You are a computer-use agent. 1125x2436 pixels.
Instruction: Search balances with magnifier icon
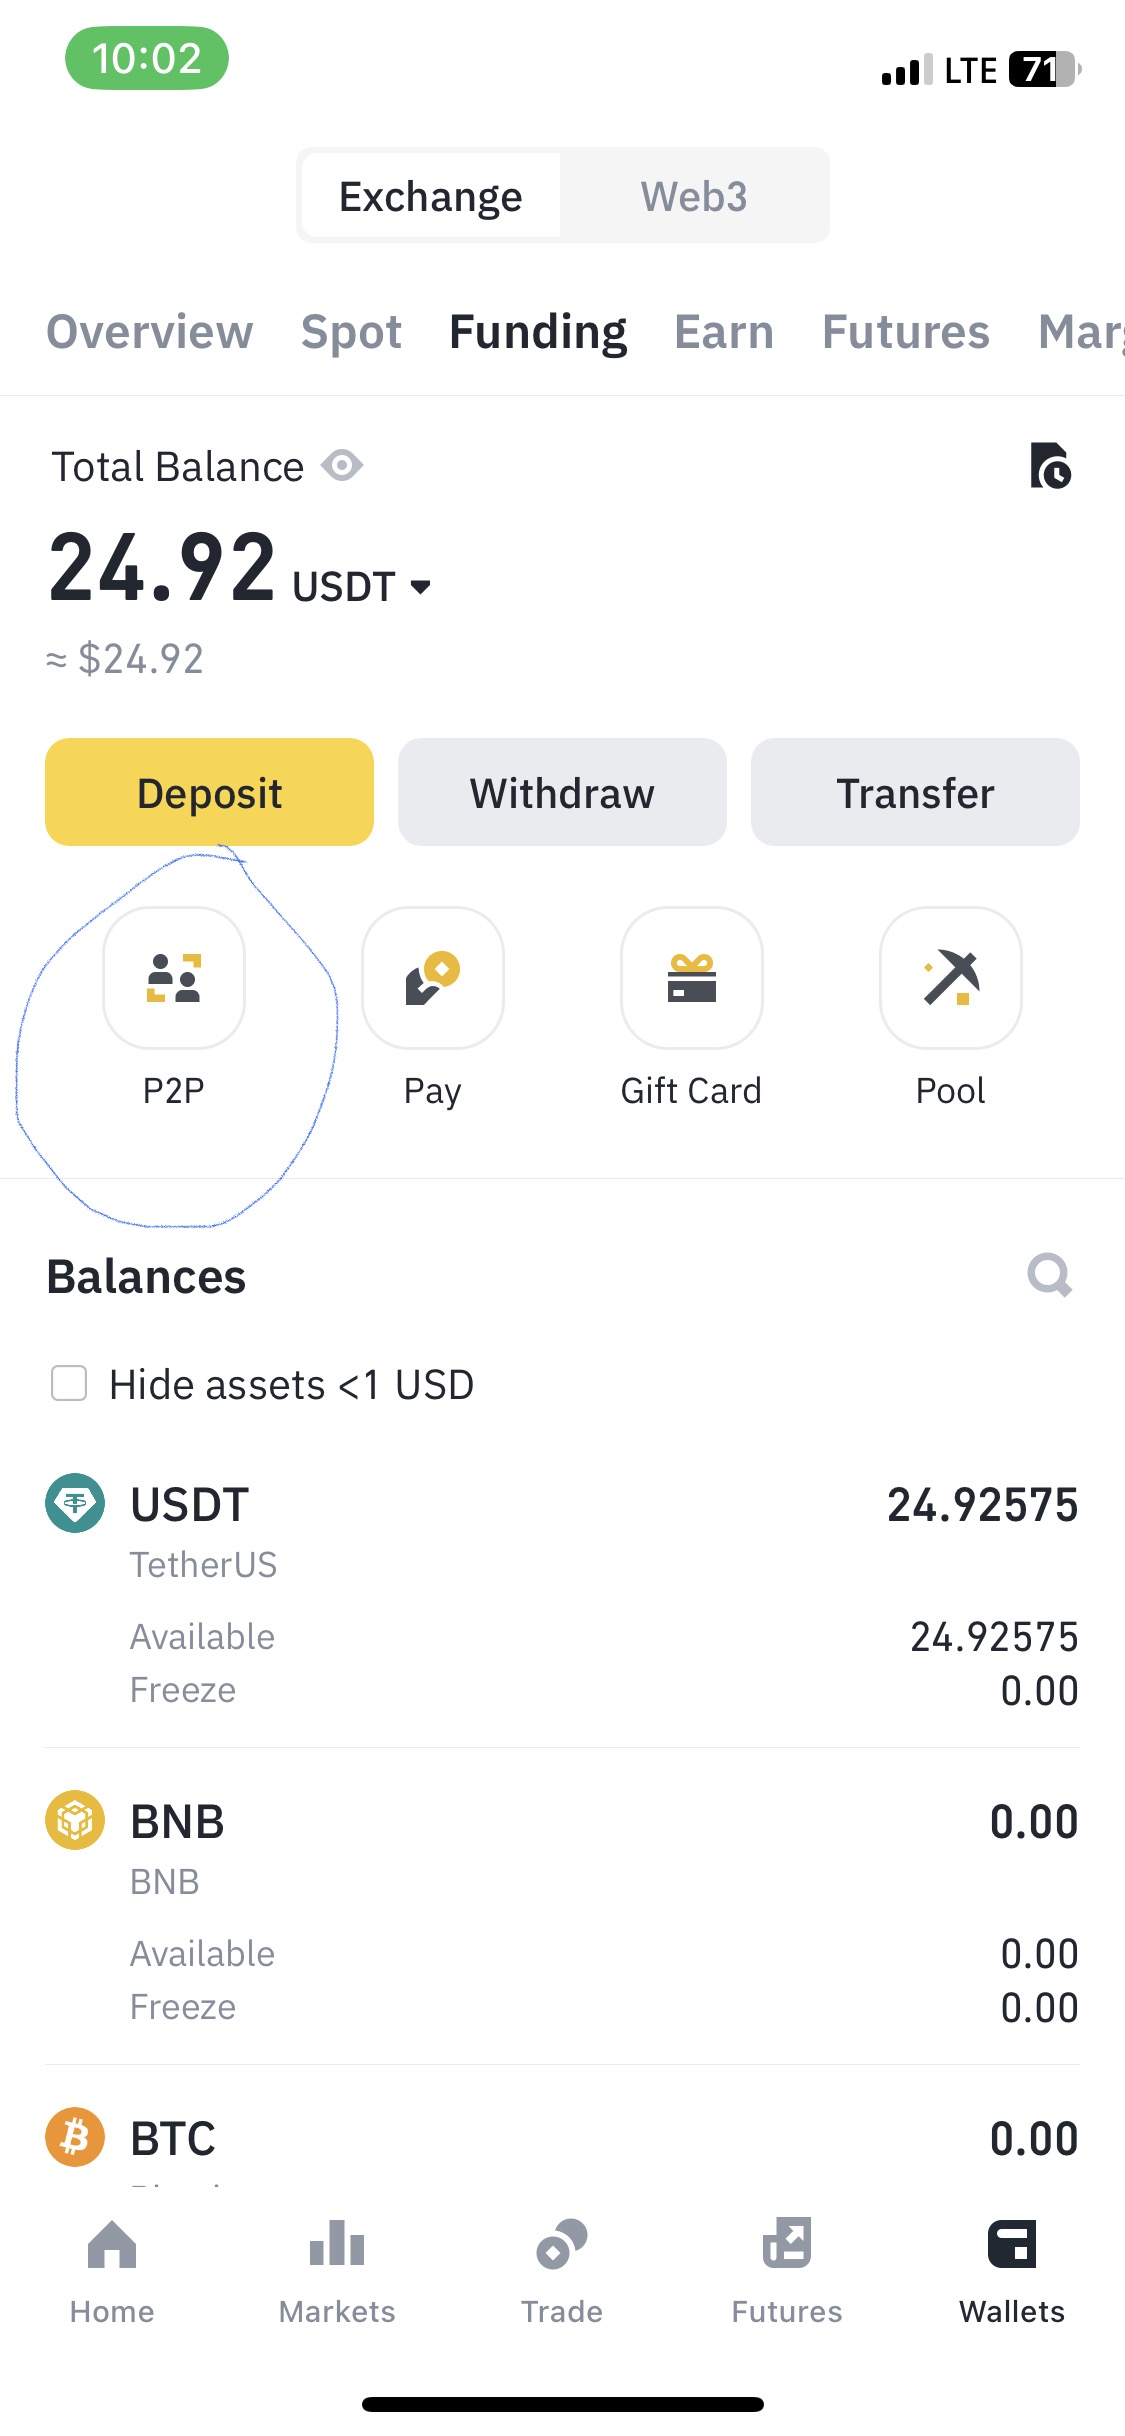[x=1050, y=1276]
